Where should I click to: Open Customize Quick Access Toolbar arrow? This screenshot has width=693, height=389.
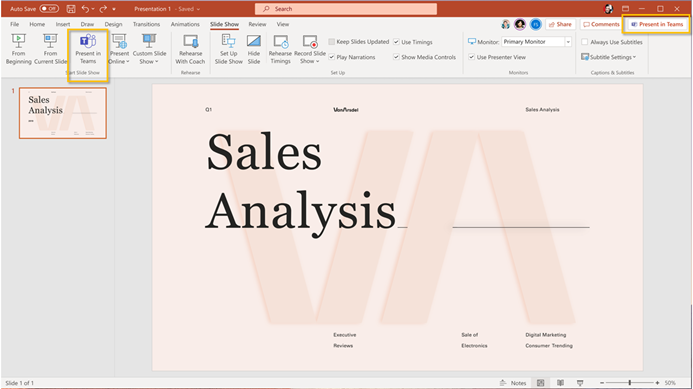click(x=114, y=9)
